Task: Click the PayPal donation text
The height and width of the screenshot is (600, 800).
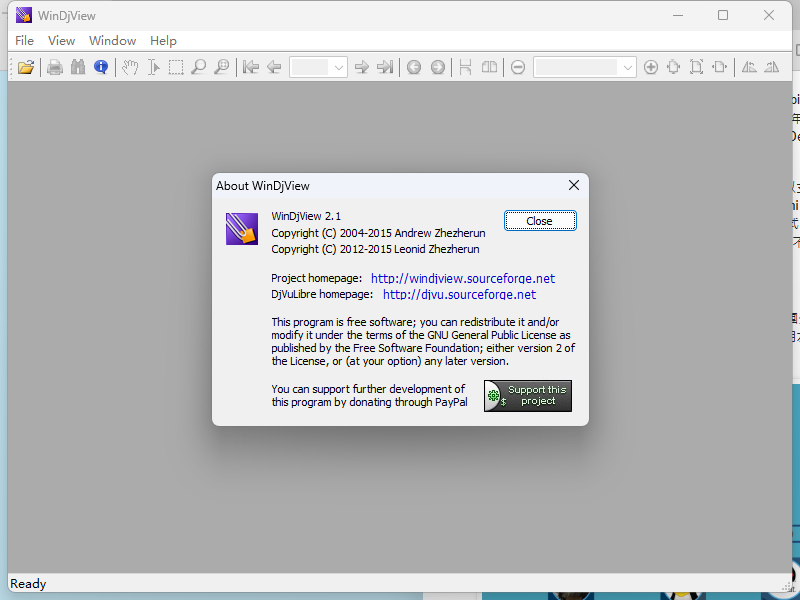Action: point(369,395)
